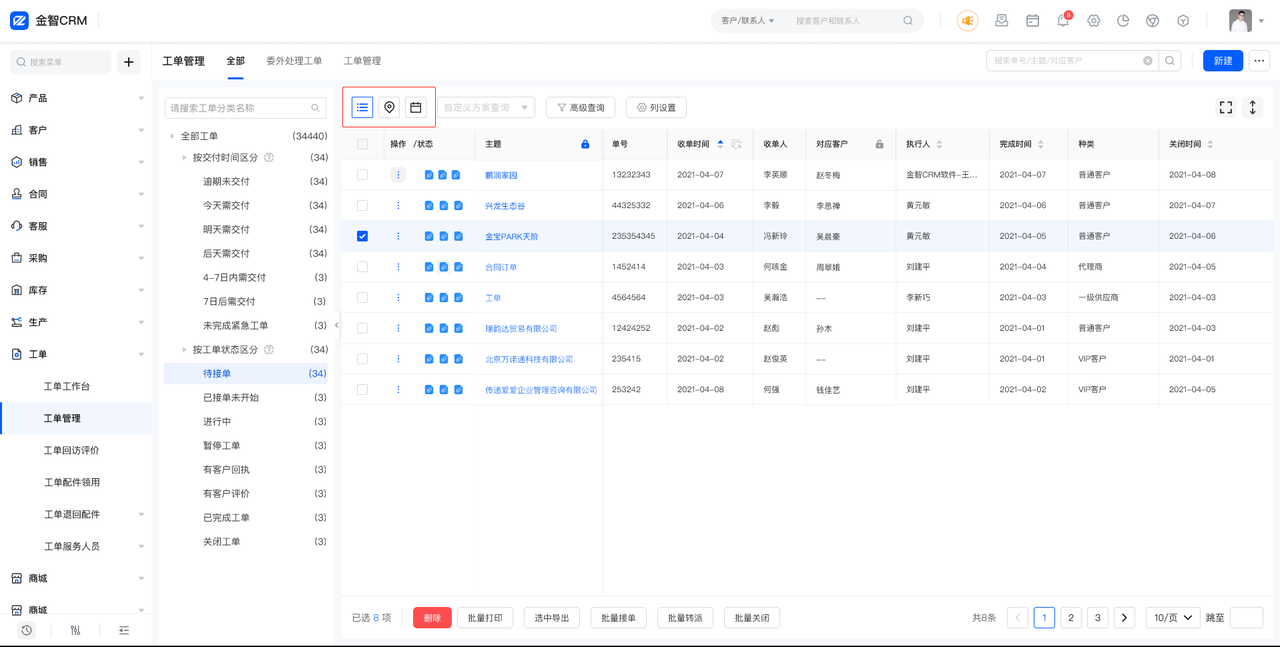Check the checkbox for 瑞韵达贸易有限公司 row
Screen dimensions: 1280x647
pos(362,328)
